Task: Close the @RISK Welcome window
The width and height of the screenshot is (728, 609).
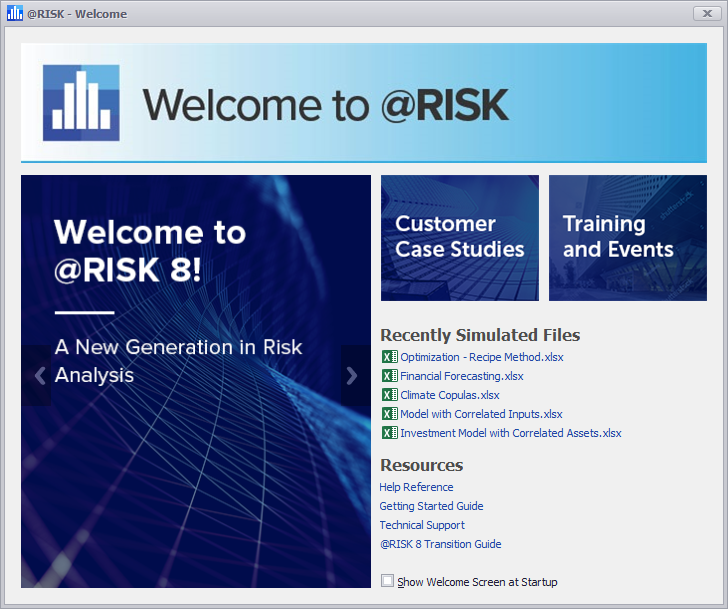Action: 702,14
